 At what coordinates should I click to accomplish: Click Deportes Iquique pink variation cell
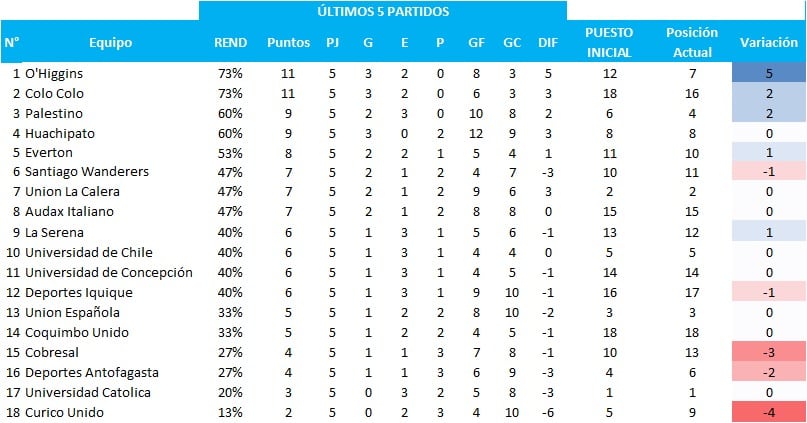(x=768, y=292)
